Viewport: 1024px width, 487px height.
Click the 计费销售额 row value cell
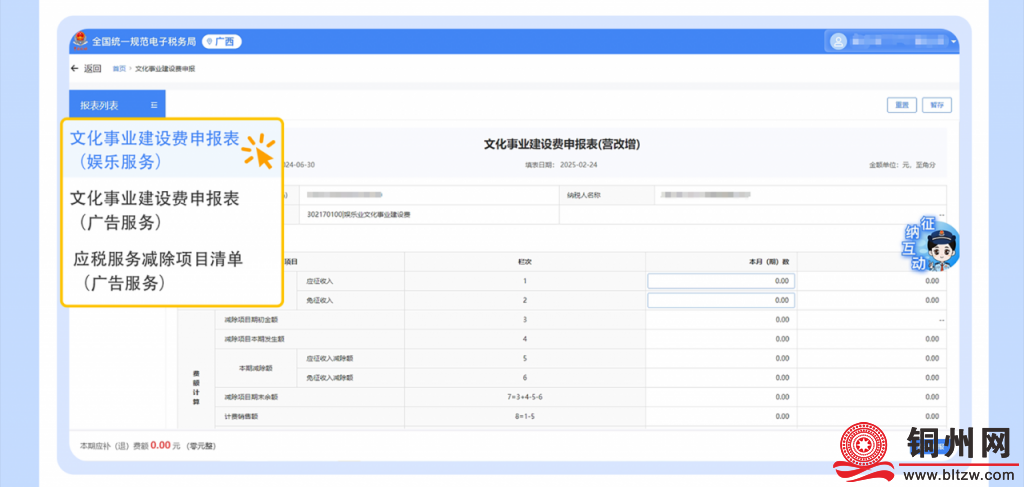[721, 416]
